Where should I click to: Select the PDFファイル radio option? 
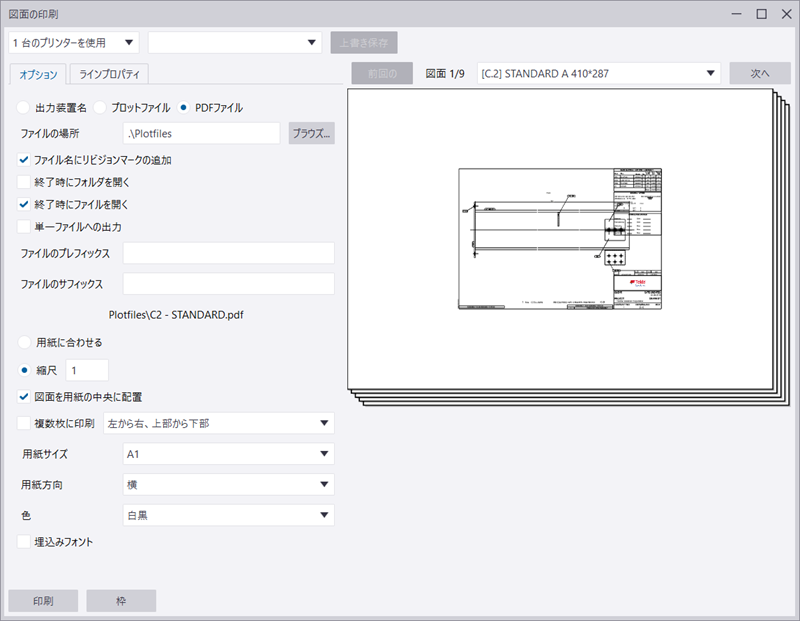point(183,108)
